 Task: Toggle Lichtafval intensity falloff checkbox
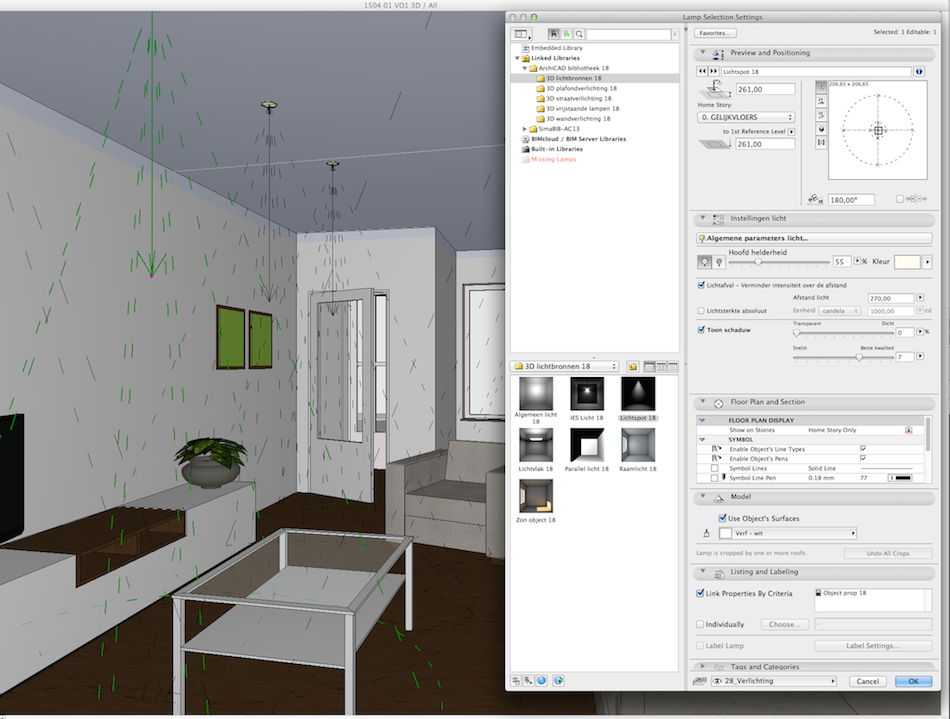pyautogui.click(x=702, y=285)
